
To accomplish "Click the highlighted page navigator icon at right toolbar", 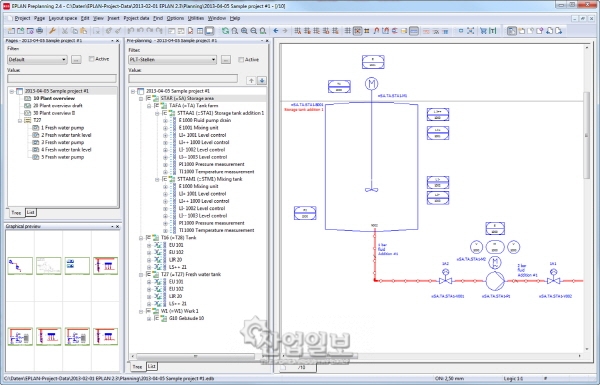I will (512, 31).
